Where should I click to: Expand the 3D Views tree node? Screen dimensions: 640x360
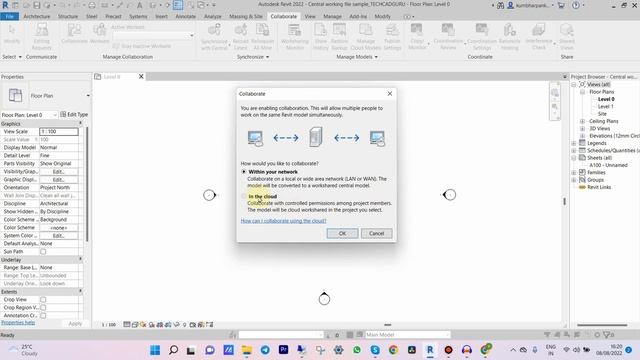point(582,129)
